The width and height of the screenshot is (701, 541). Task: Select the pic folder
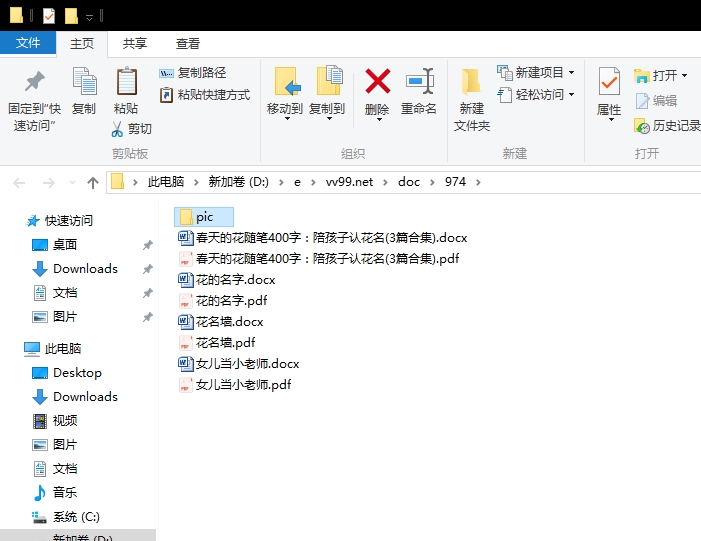click(203, 217)
